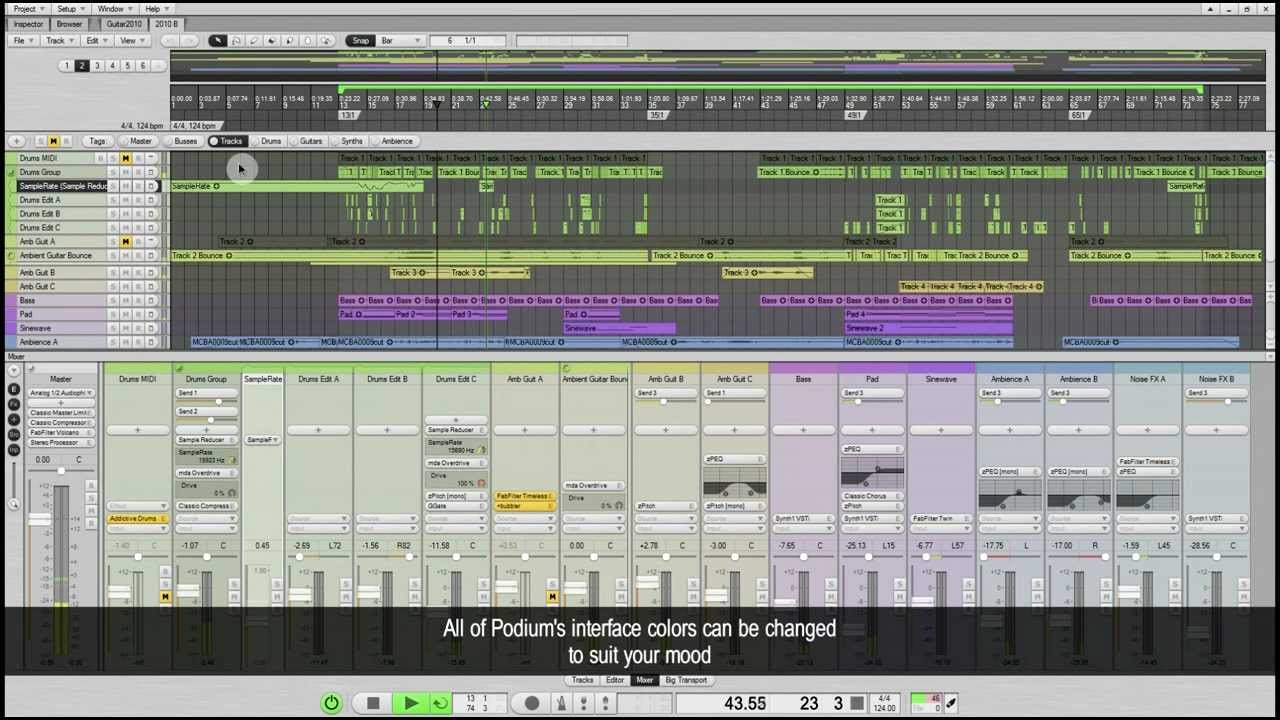Click the undo arrow button

(x=170, y=41)
